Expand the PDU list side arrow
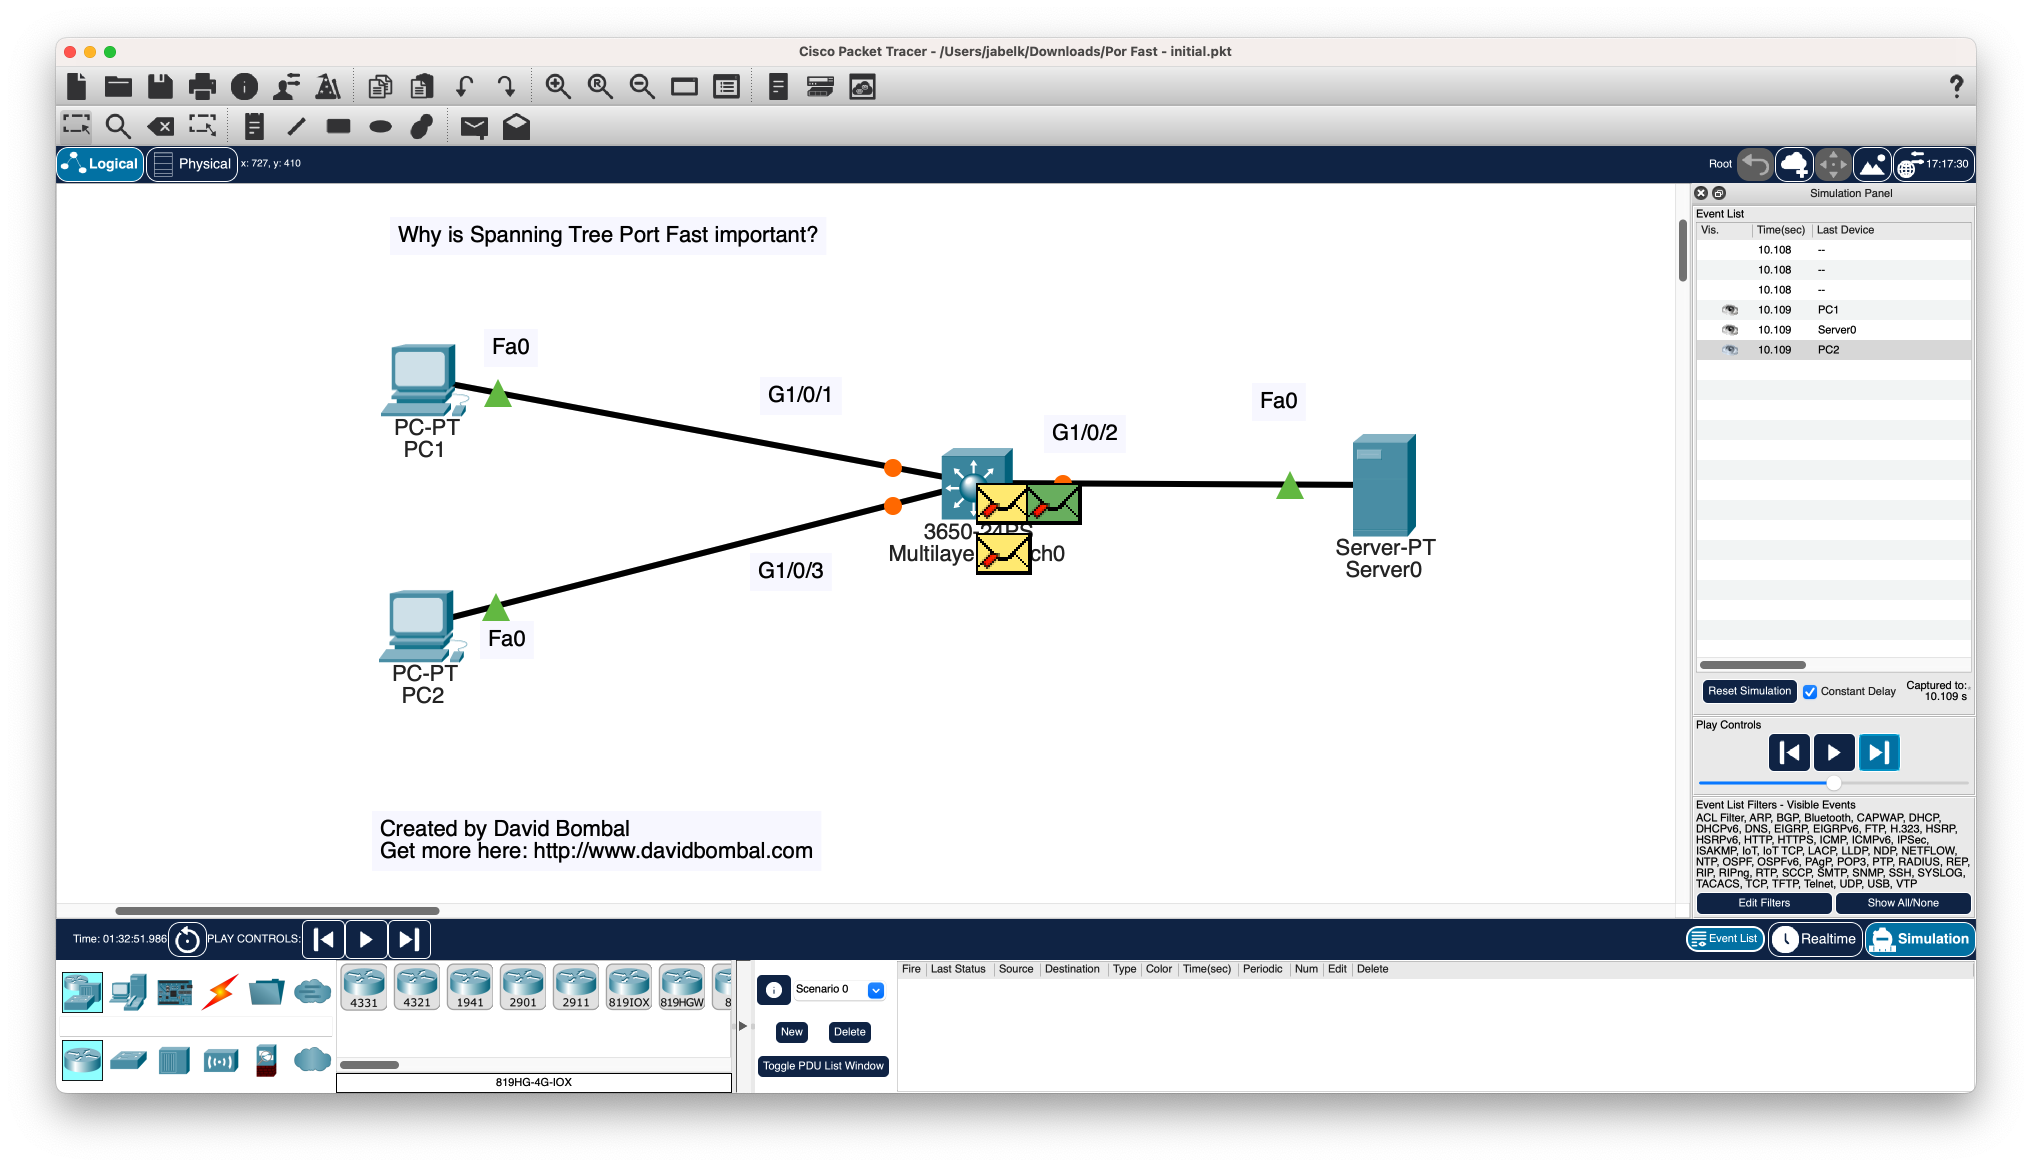The image size is (2032, 1167). click(743, 1026)
